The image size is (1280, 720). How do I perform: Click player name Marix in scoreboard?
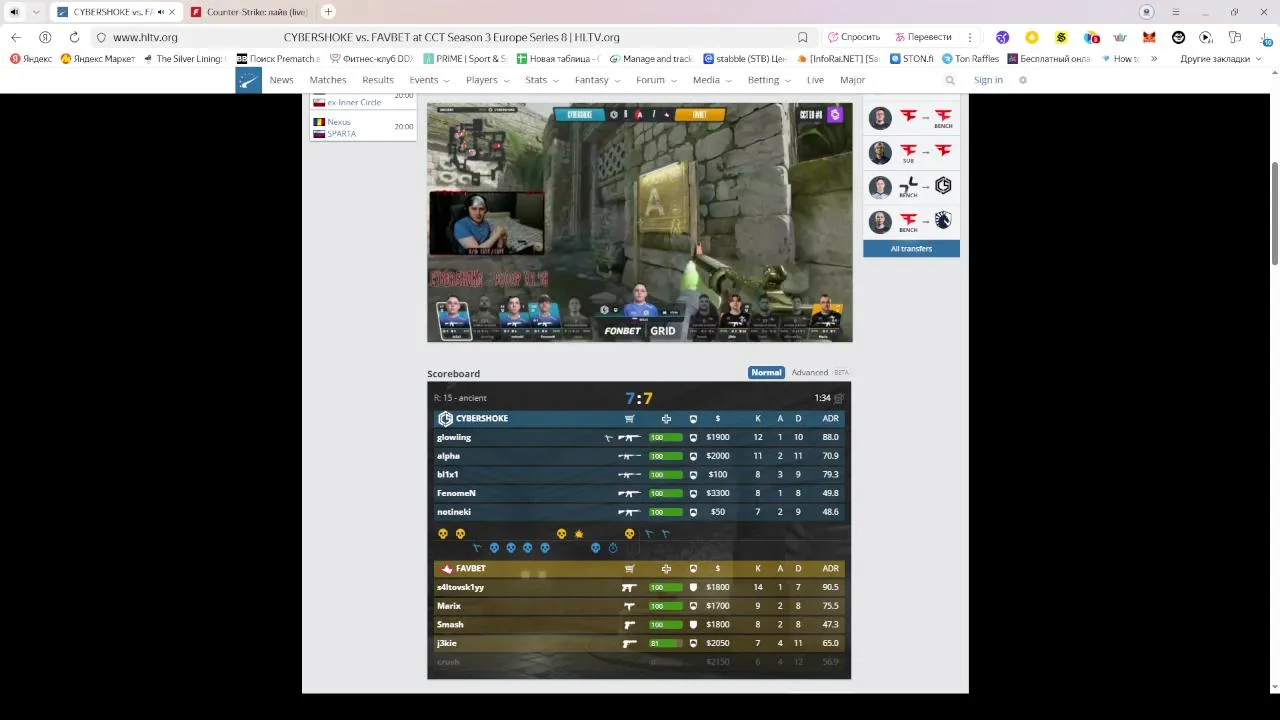coord(448,606)
